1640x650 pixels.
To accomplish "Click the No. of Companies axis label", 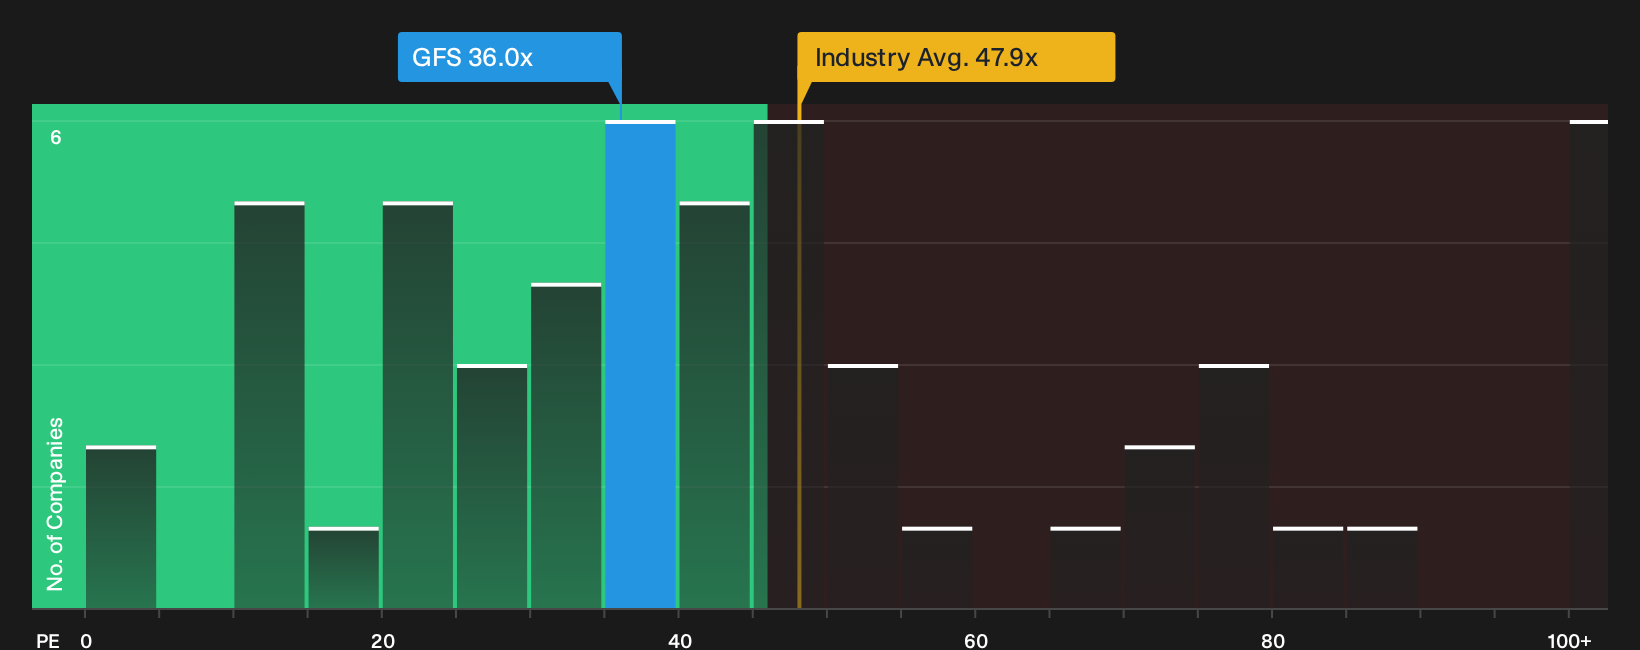I will 55,504.
